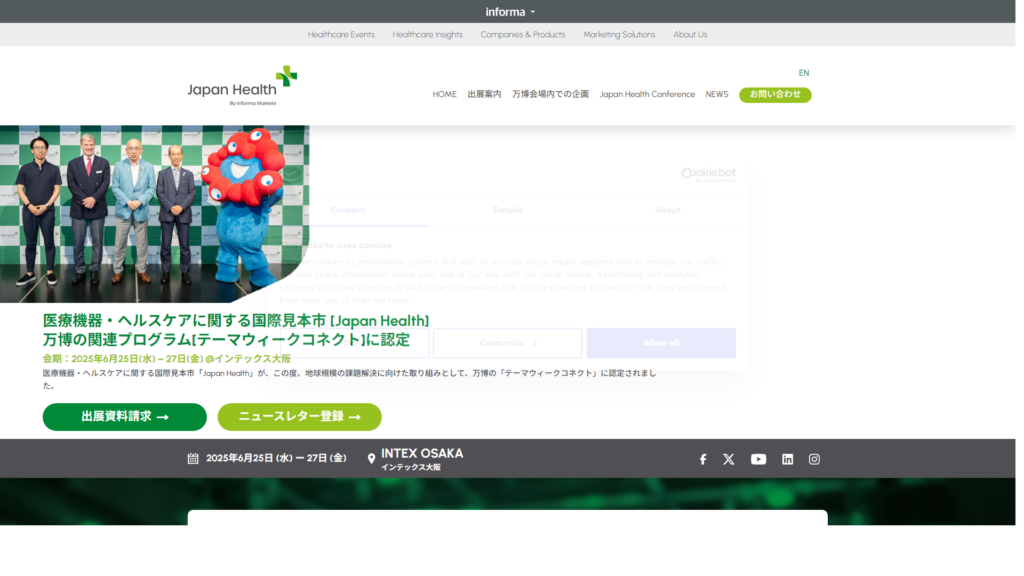Open Marketing Solutions menu
Screen dimensions: 1024x576
[x=619, y=35]
